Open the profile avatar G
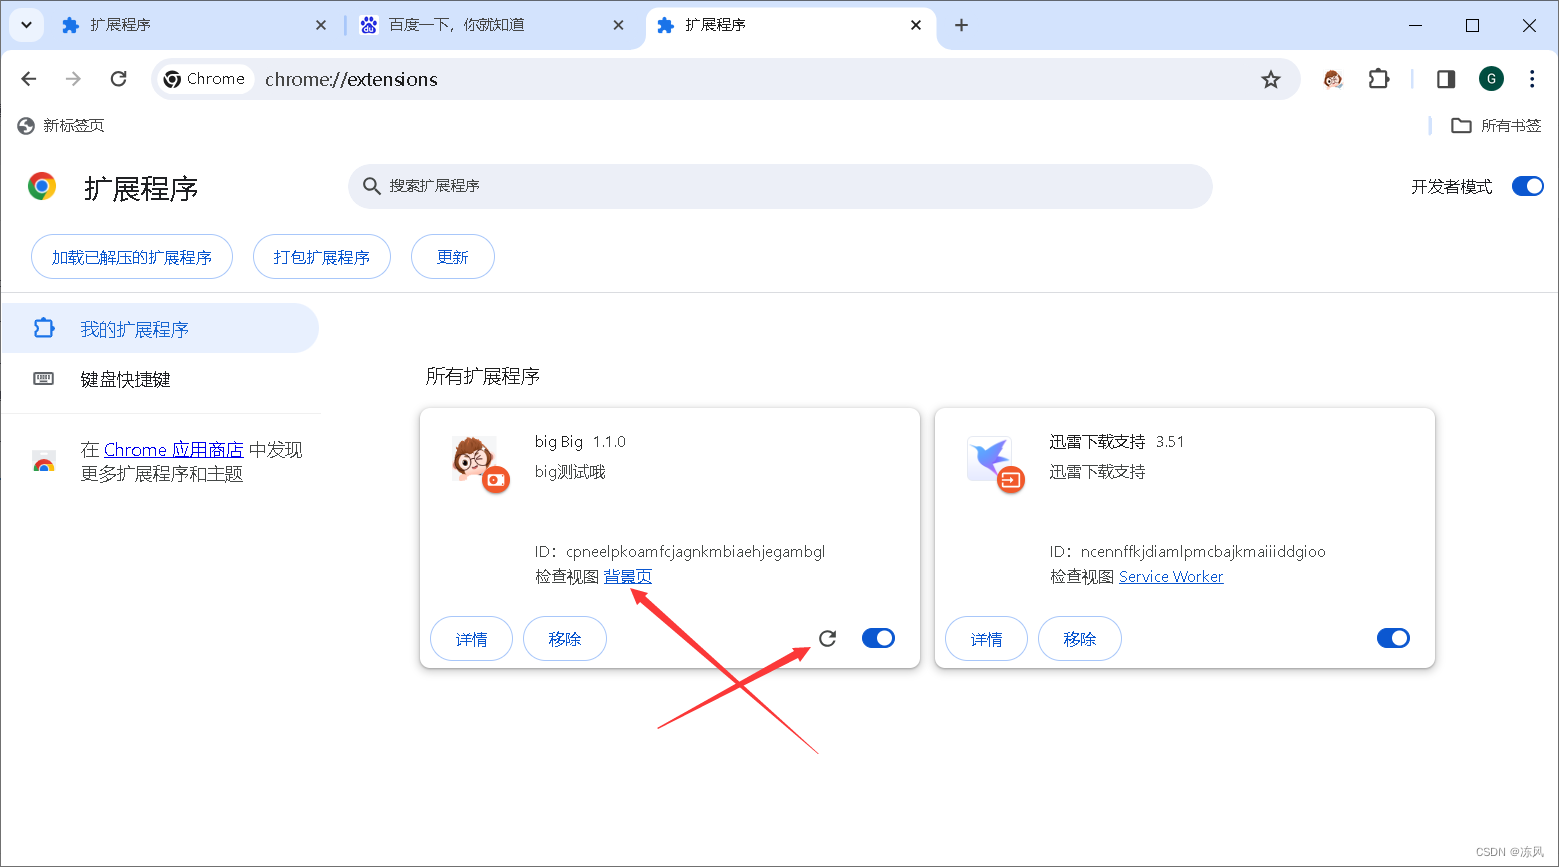 tap(1491, 79)
